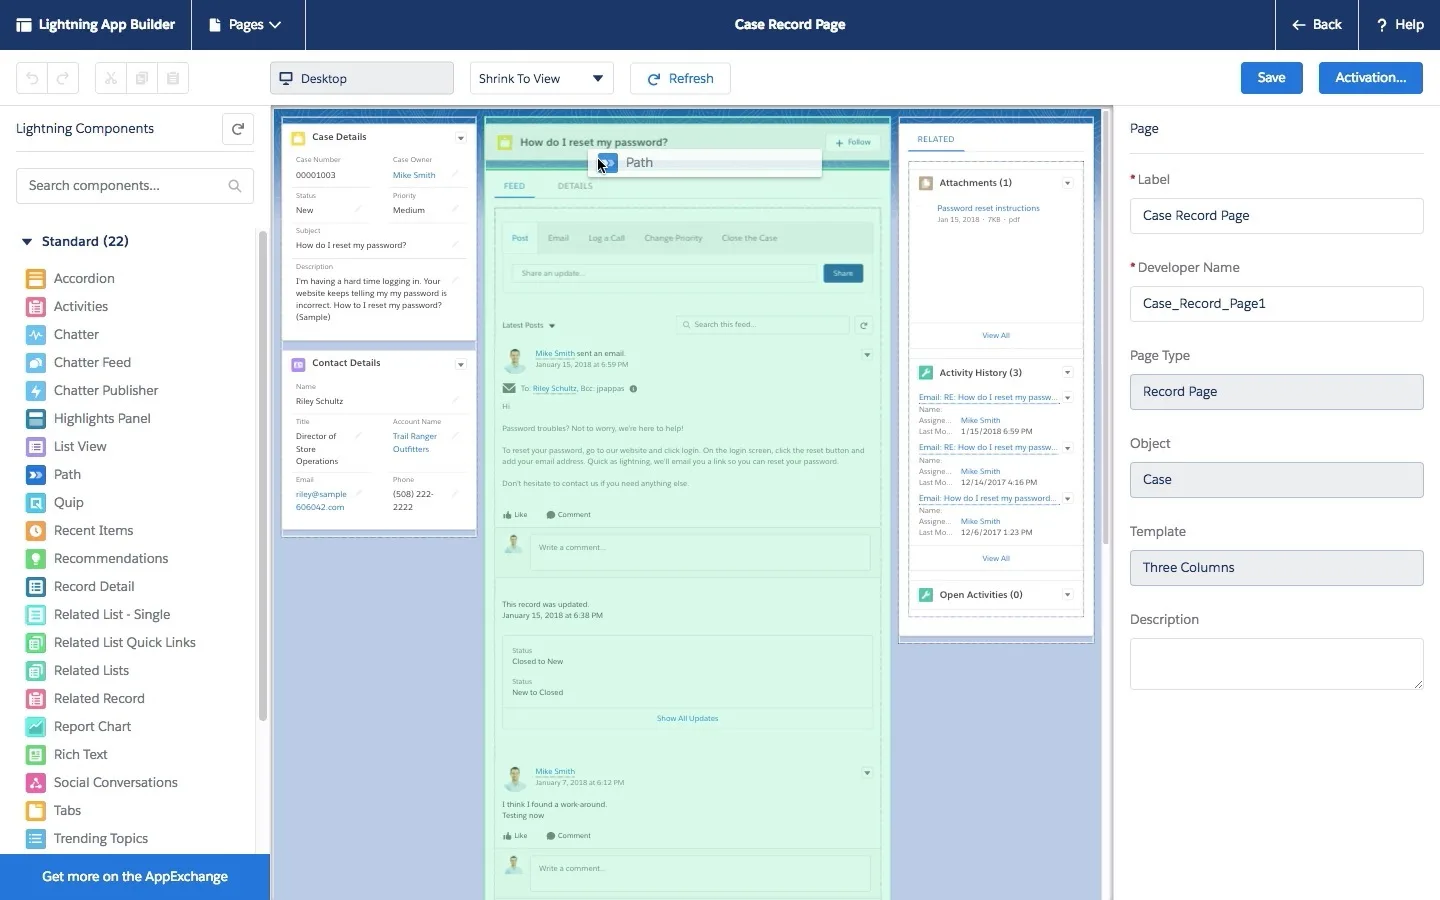The height and width of the screenshot is (900, 1440).
Task: Refresh the Lightning Components list
Action: (238, 129)
